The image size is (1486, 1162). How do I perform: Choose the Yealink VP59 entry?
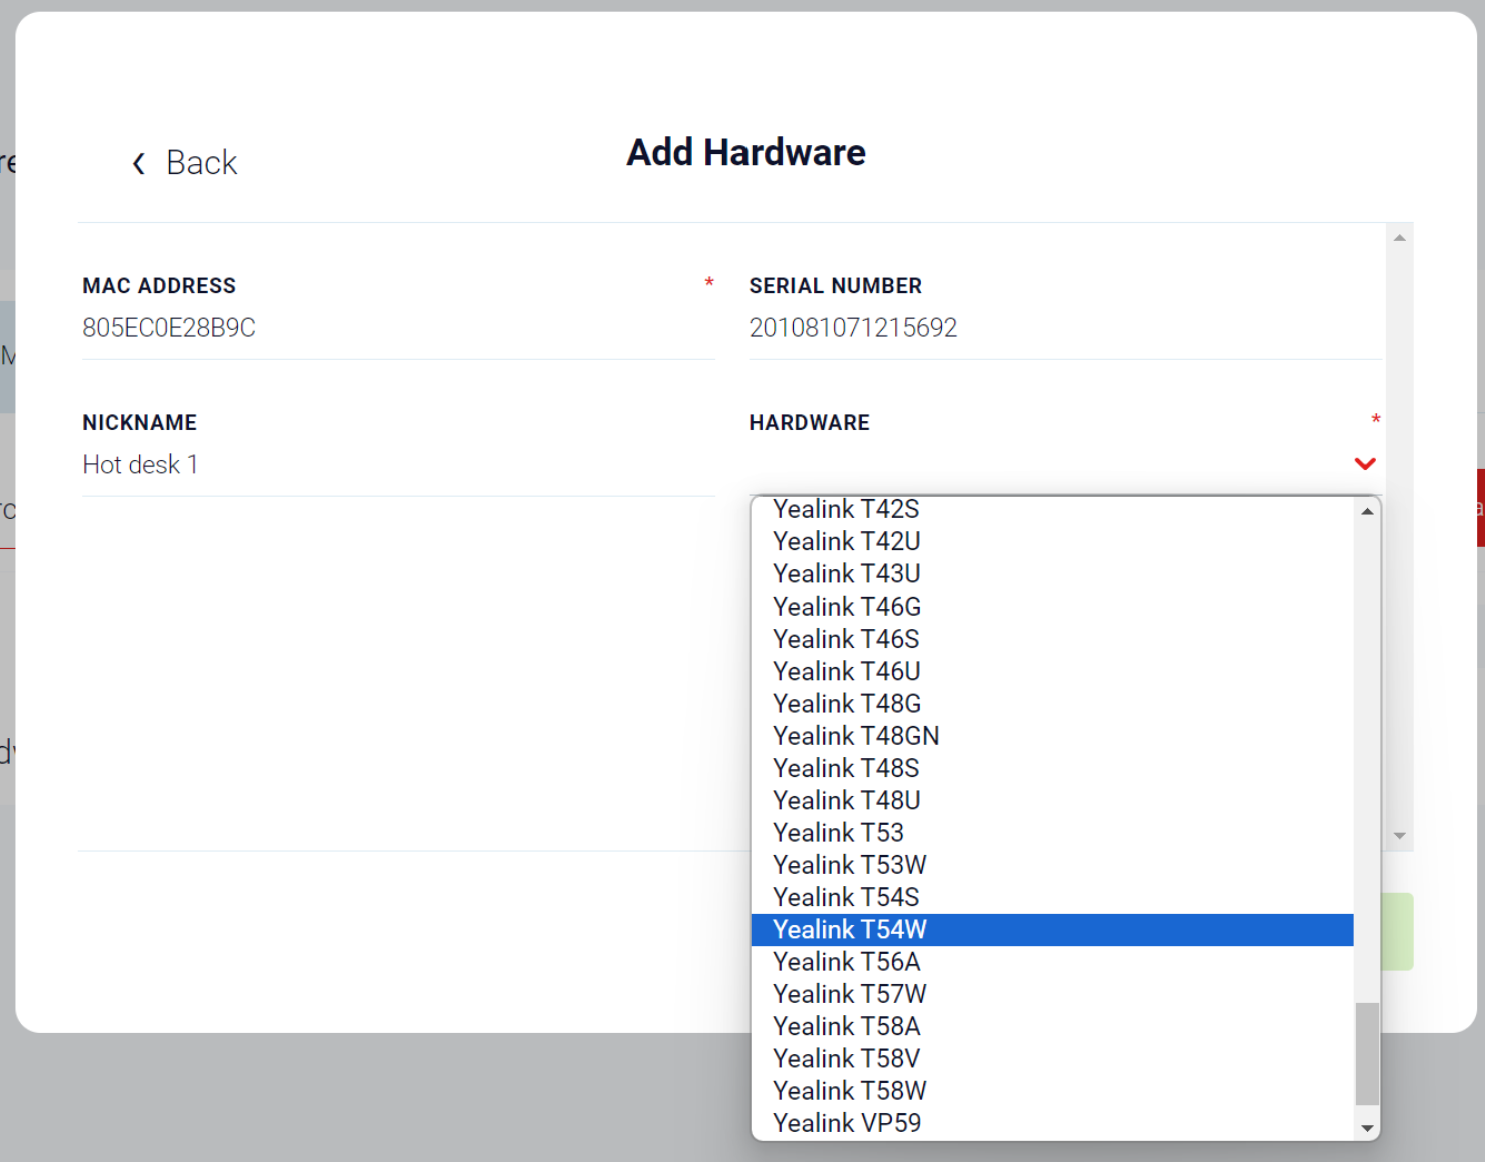click(1052, 1123)
